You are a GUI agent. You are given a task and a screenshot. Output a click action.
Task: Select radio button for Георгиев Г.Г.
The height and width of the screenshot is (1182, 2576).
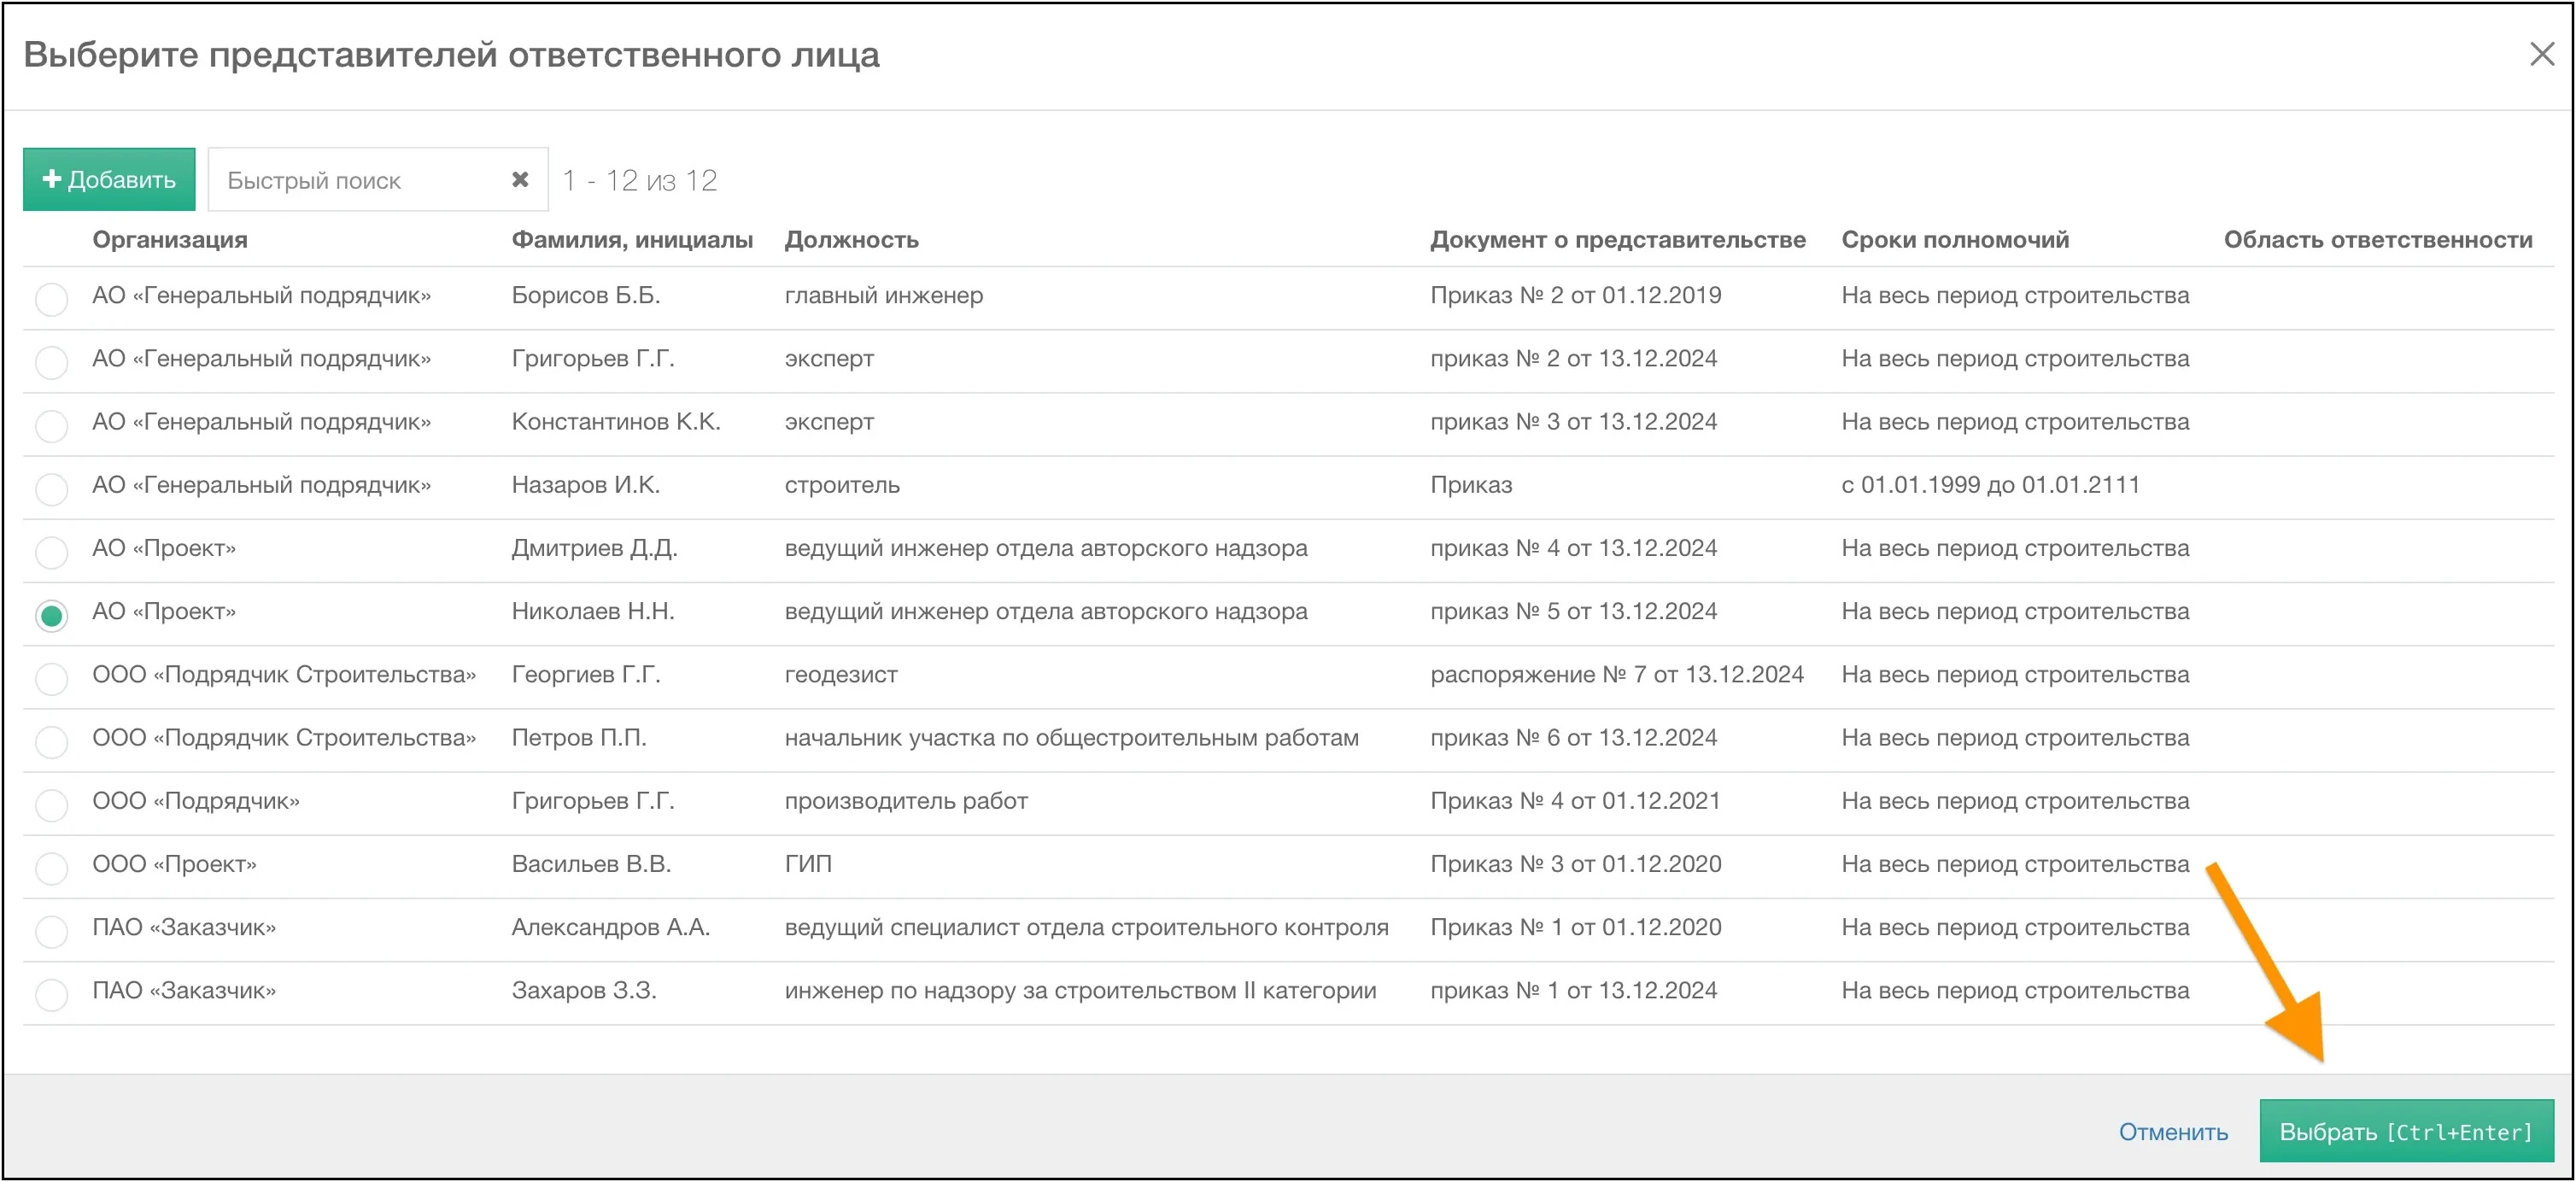point(51,678)
